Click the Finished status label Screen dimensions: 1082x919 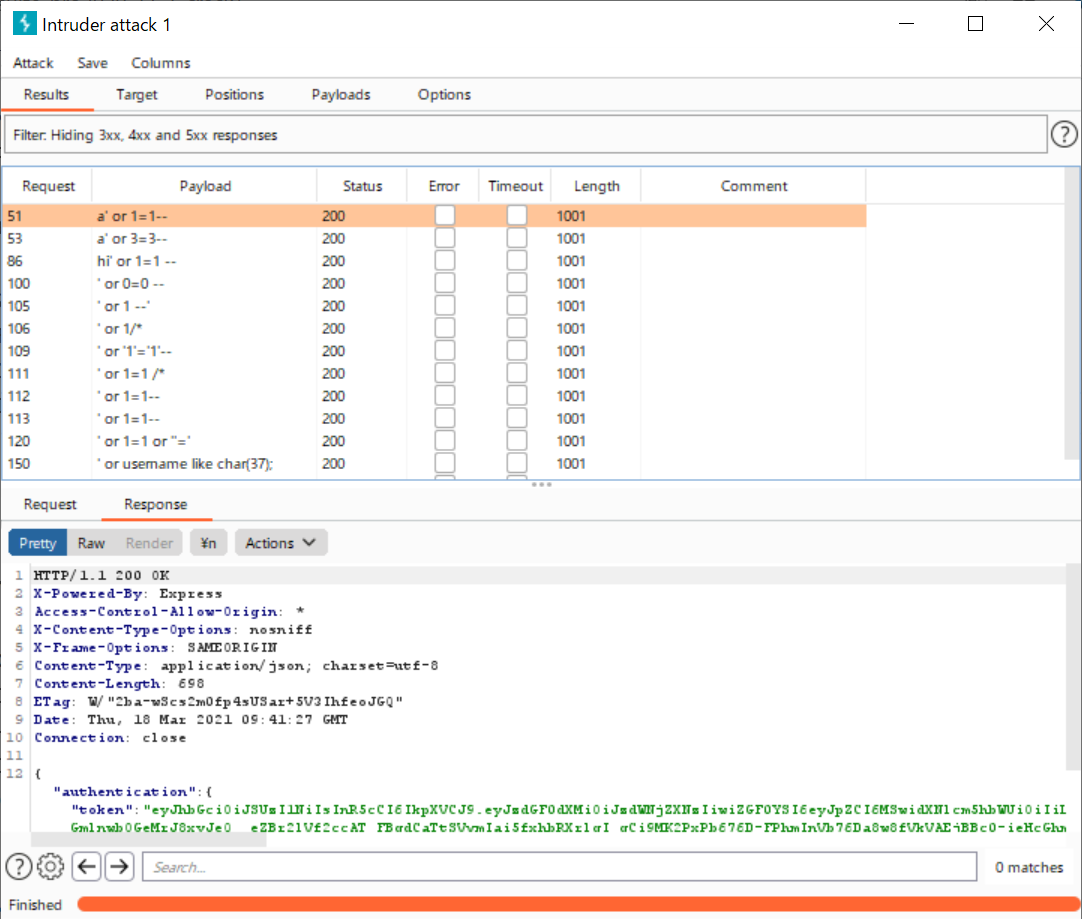(x=35, y=905)
